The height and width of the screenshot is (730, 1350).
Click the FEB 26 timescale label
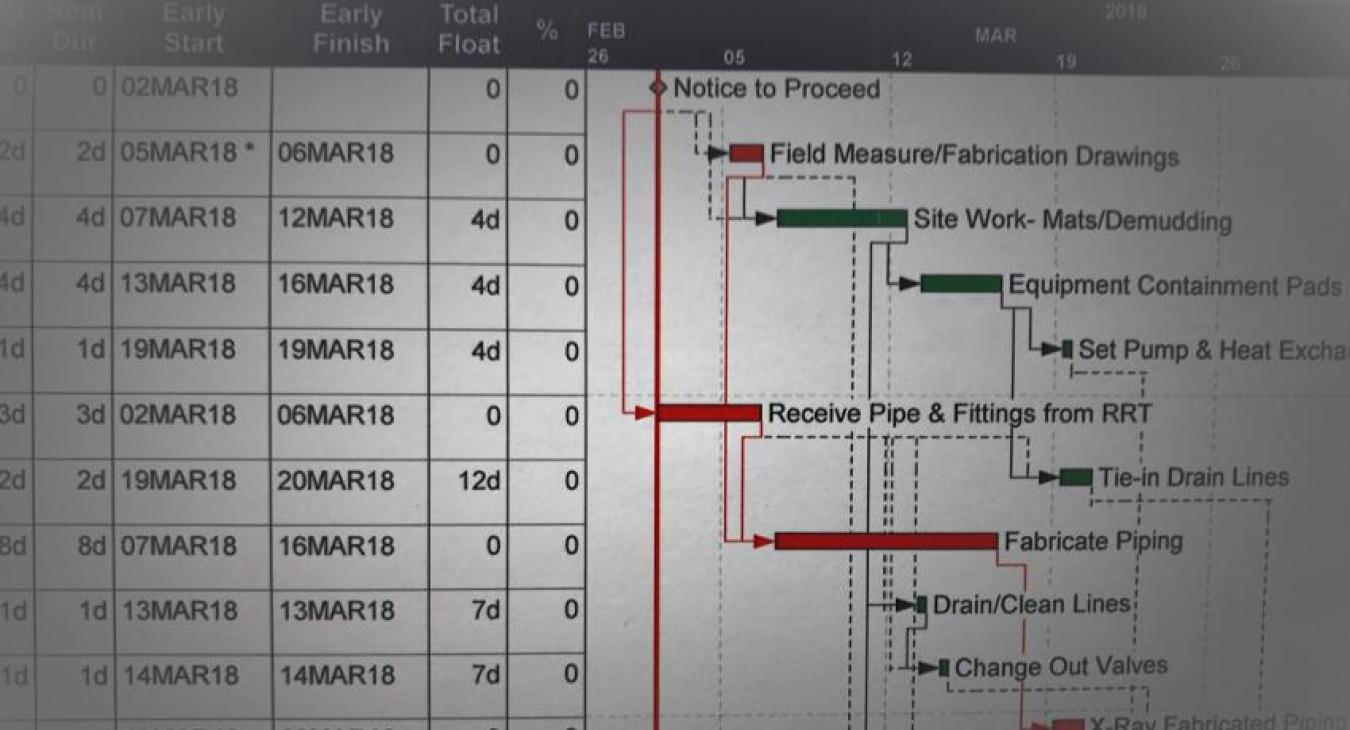(x=606, y=43)
